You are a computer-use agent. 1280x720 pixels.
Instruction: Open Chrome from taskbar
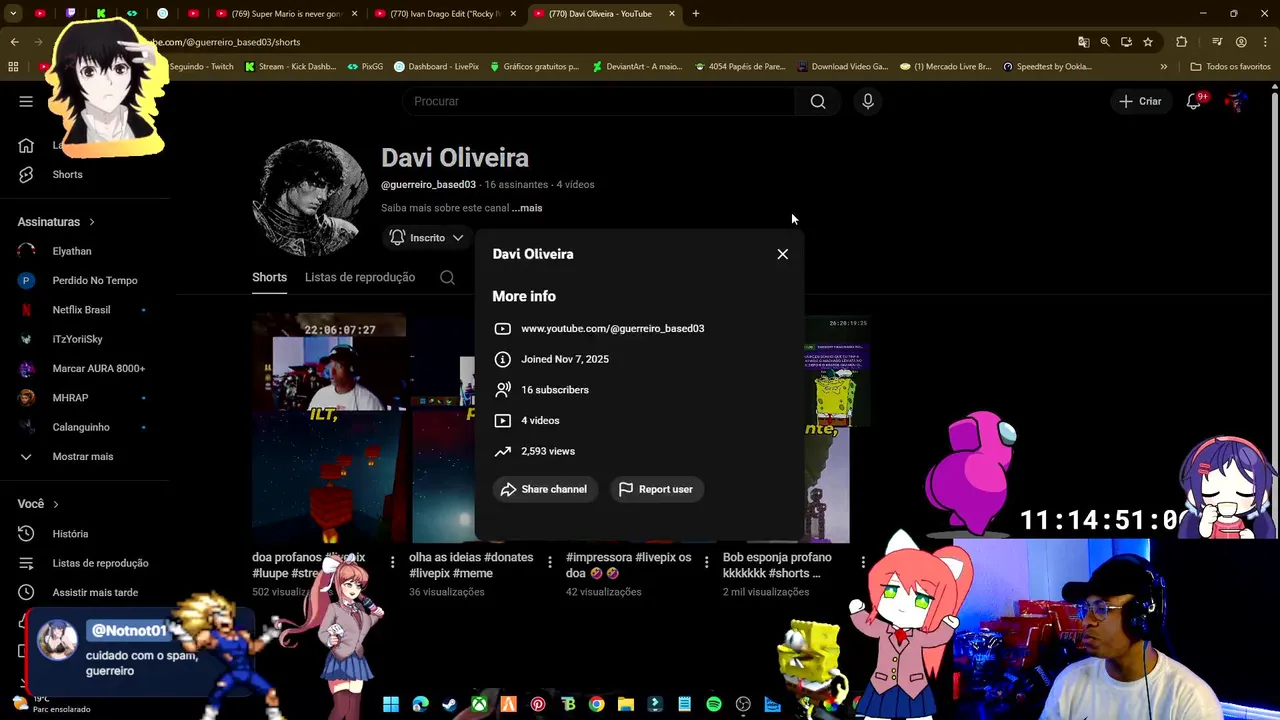click(x=596, y=704)
